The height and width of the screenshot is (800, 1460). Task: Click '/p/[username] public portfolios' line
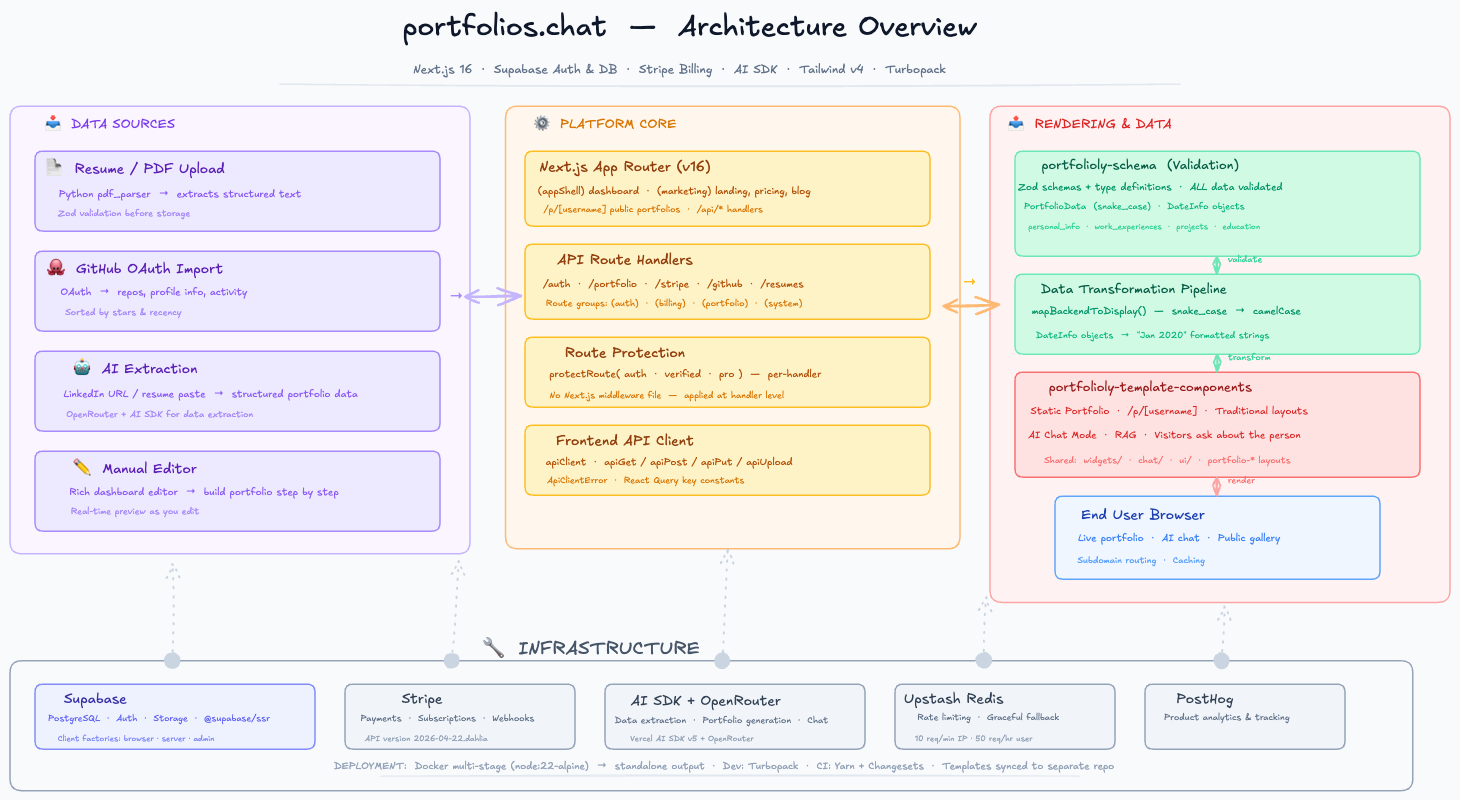pos(612,209)
